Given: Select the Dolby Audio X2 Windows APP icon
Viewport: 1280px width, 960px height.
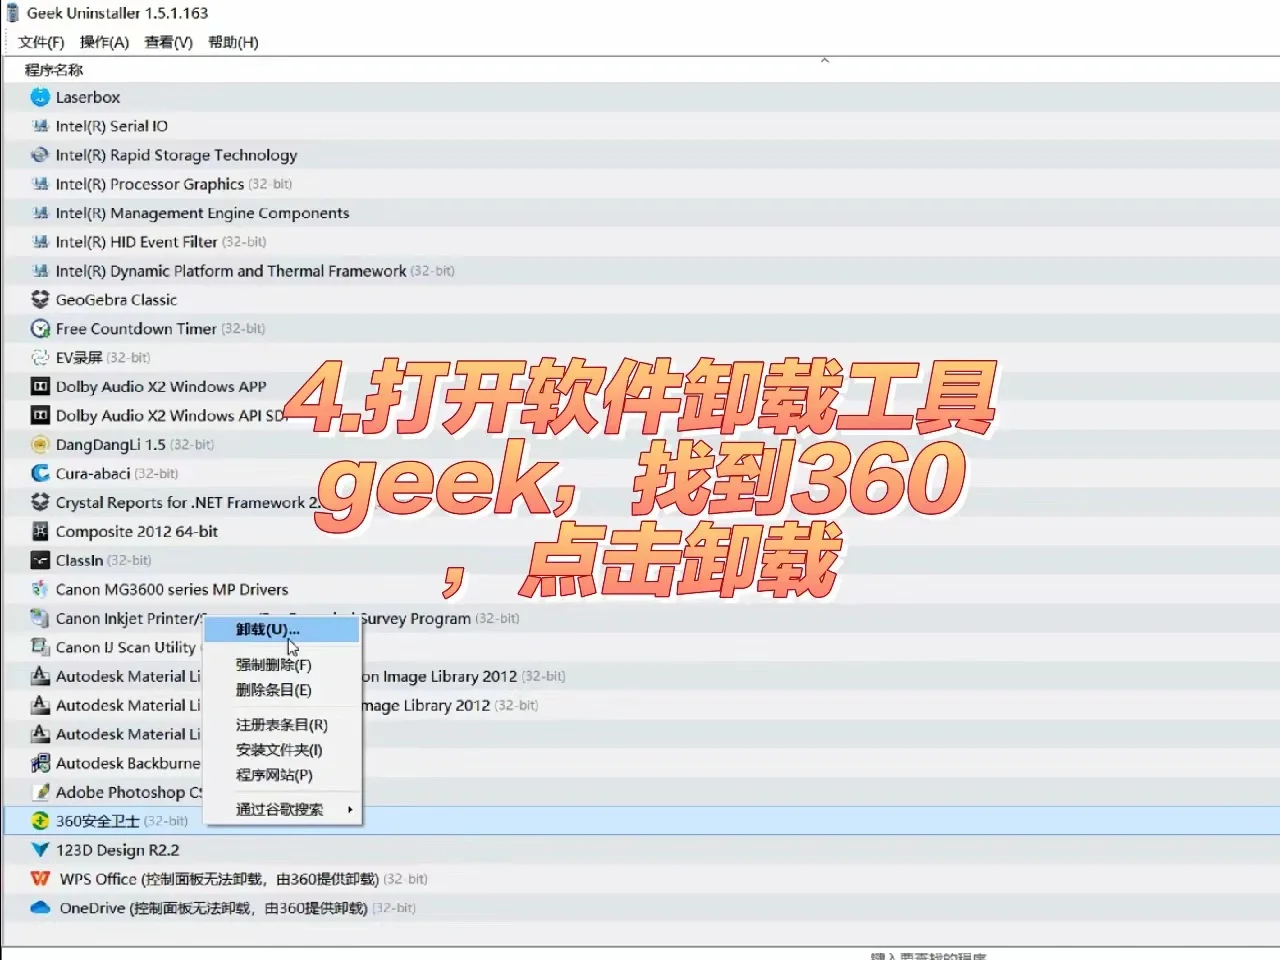Looking at the screenshot, I should [x=40, y=386].
